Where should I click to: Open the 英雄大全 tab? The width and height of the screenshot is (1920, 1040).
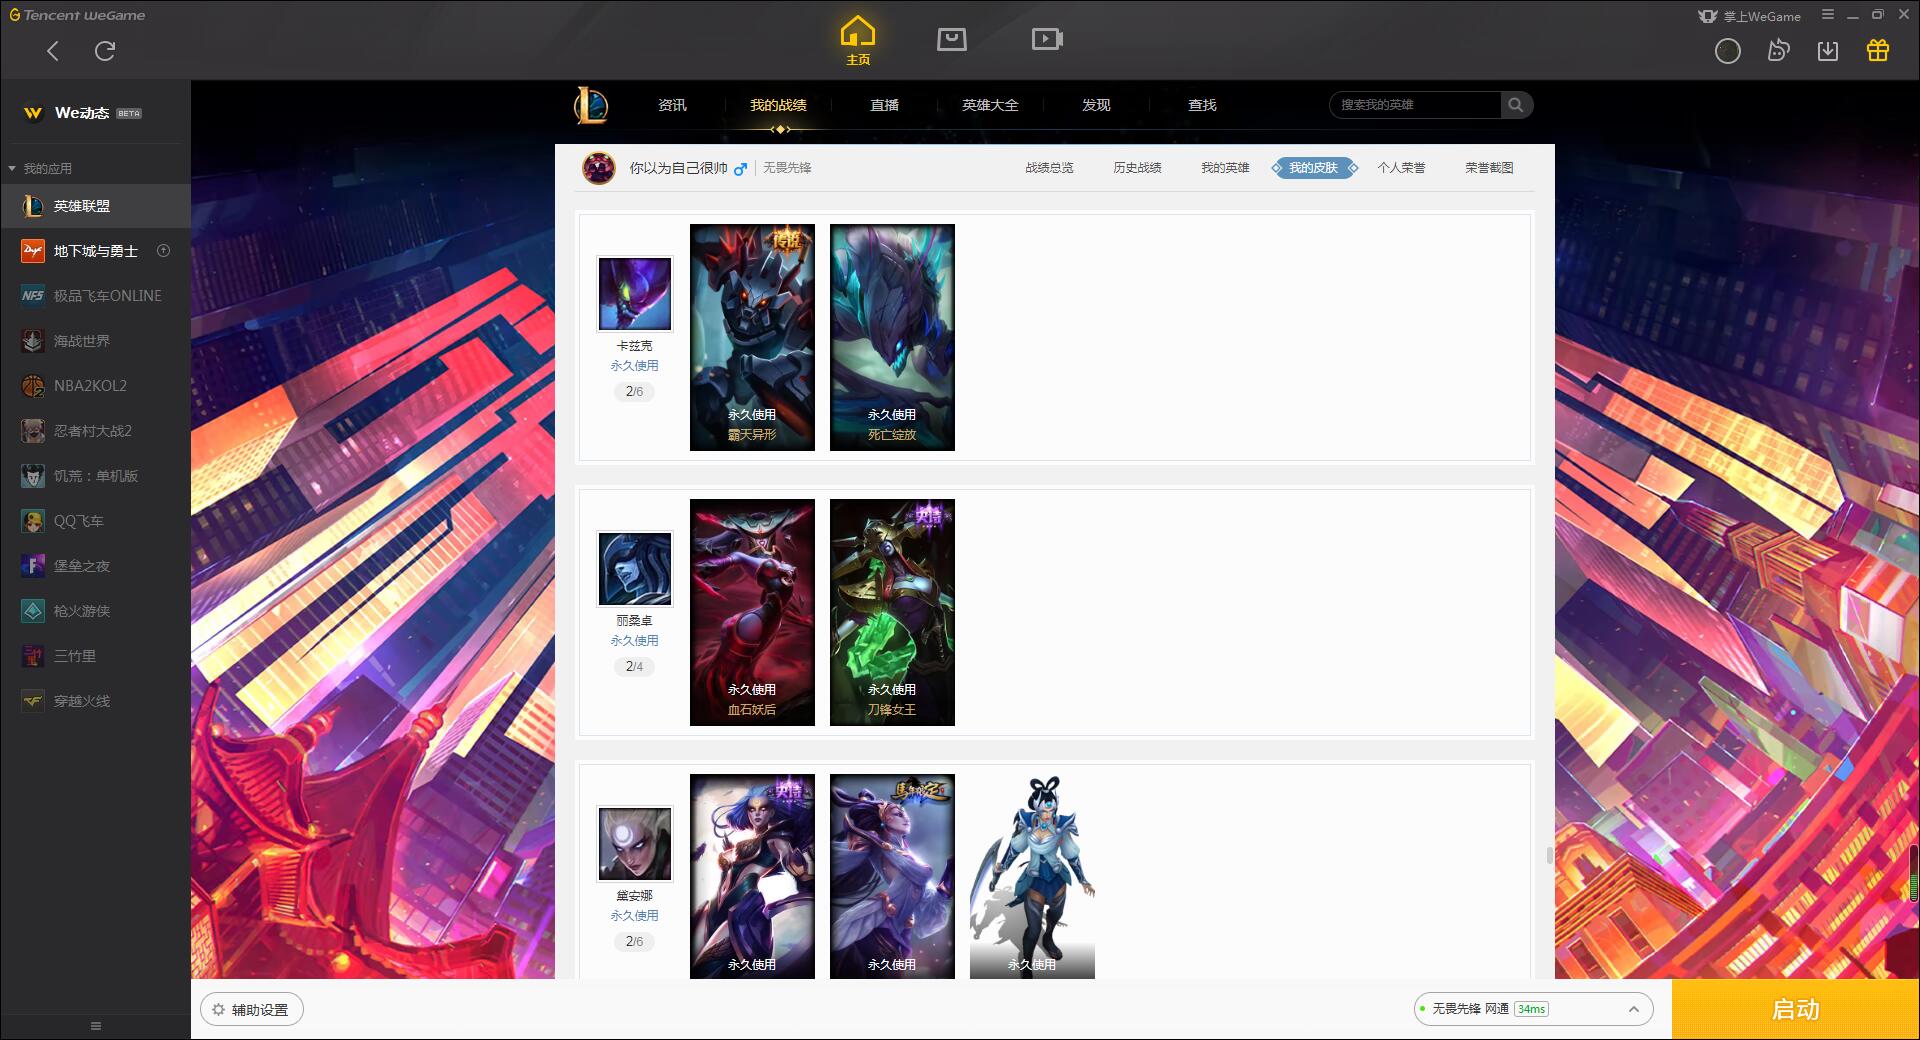[x=990, y=105]
